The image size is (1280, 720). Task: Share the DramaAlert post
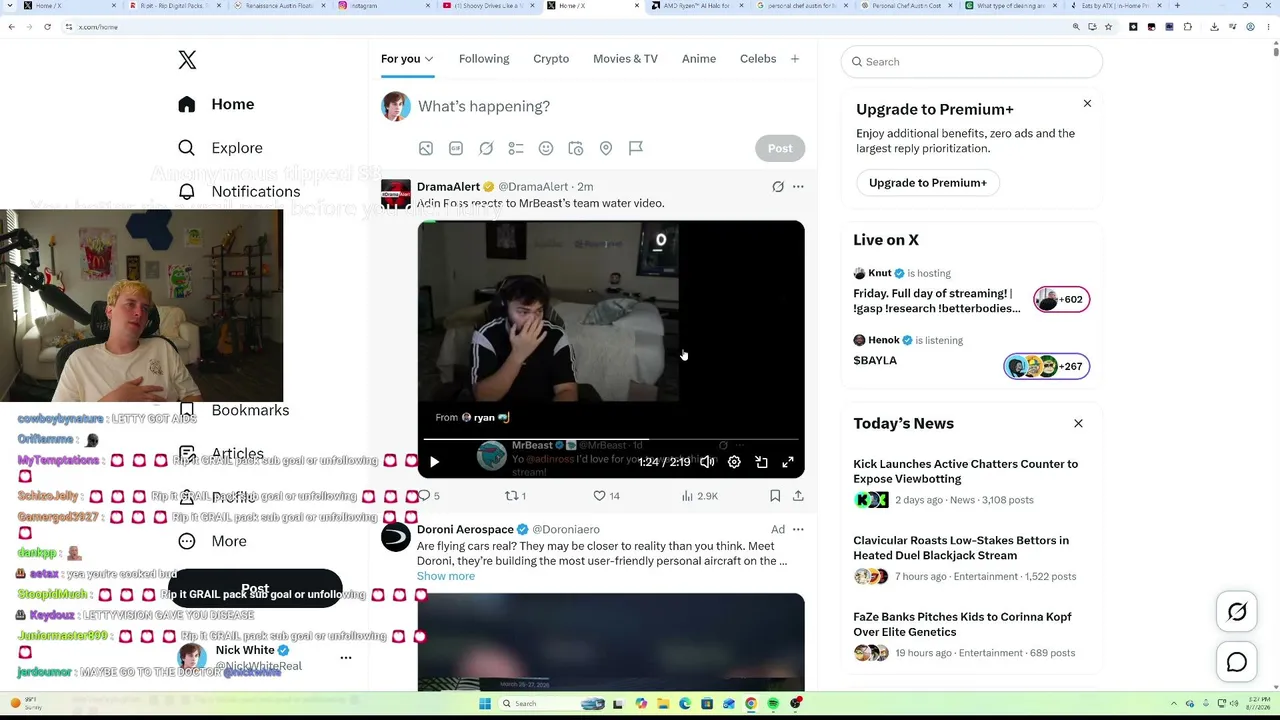point(798,496)
